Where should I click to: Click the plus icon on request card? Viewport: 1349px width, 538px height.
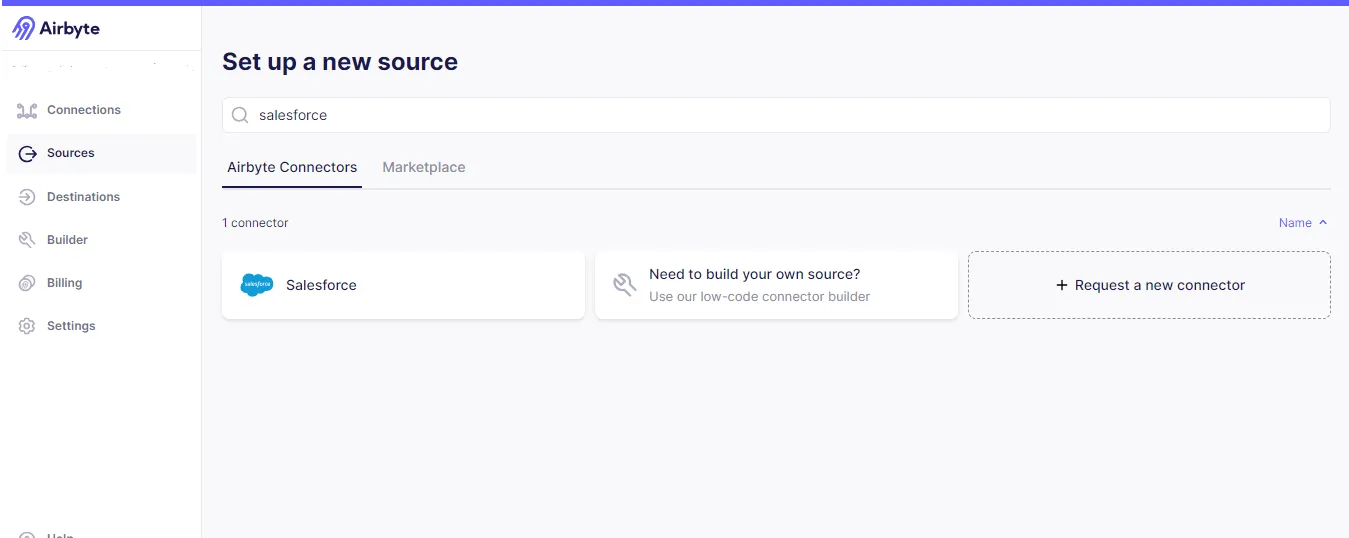[1062, 285]
